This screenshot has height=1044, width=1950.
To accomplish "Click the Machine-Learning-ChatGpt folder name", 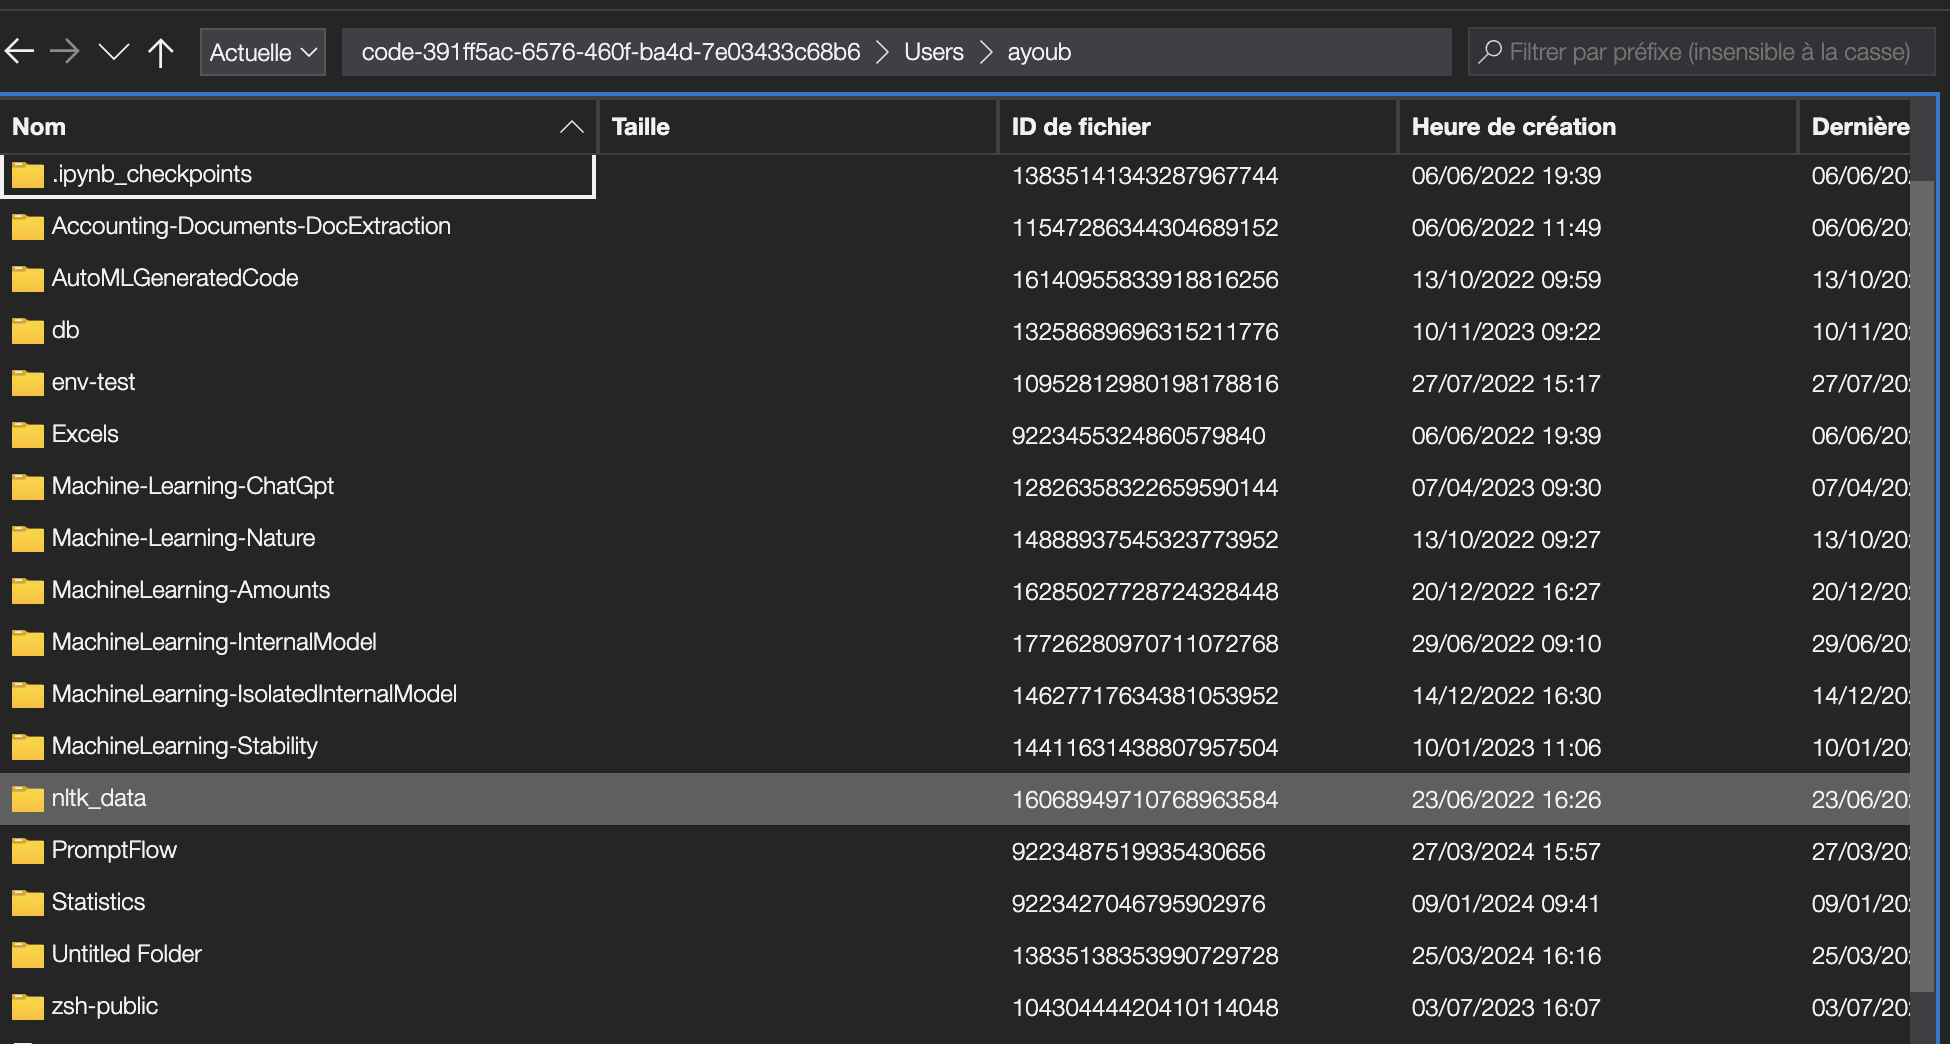I will (193, 486).
